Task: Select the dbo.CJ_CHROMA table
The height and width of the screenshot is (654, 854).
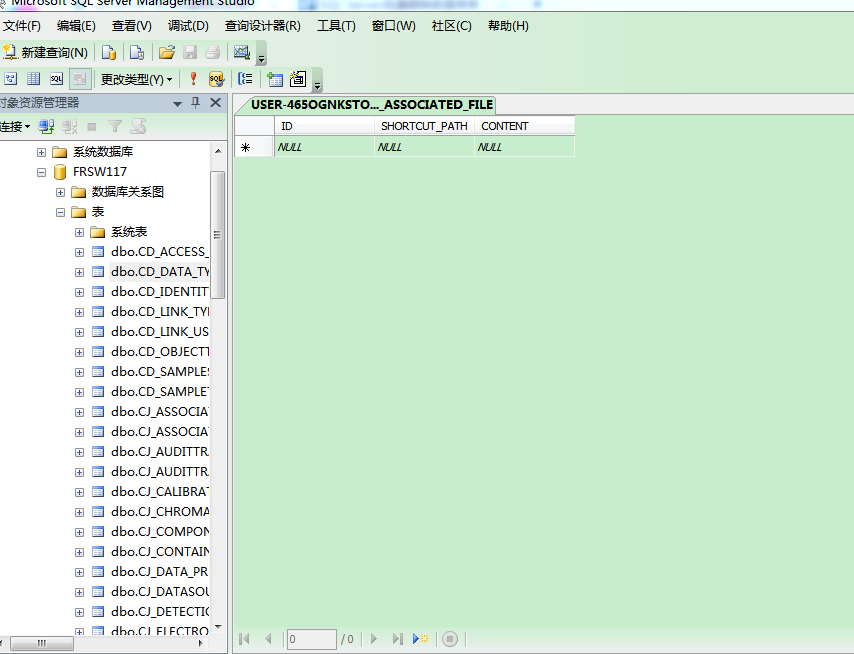Action: click(x=160, y=512)
